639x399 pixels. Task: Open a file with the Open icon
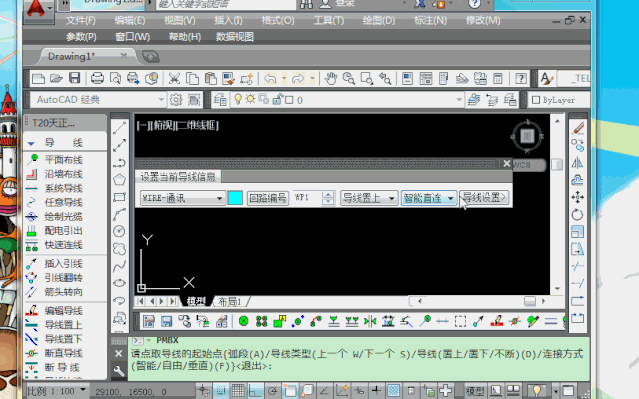56,78
